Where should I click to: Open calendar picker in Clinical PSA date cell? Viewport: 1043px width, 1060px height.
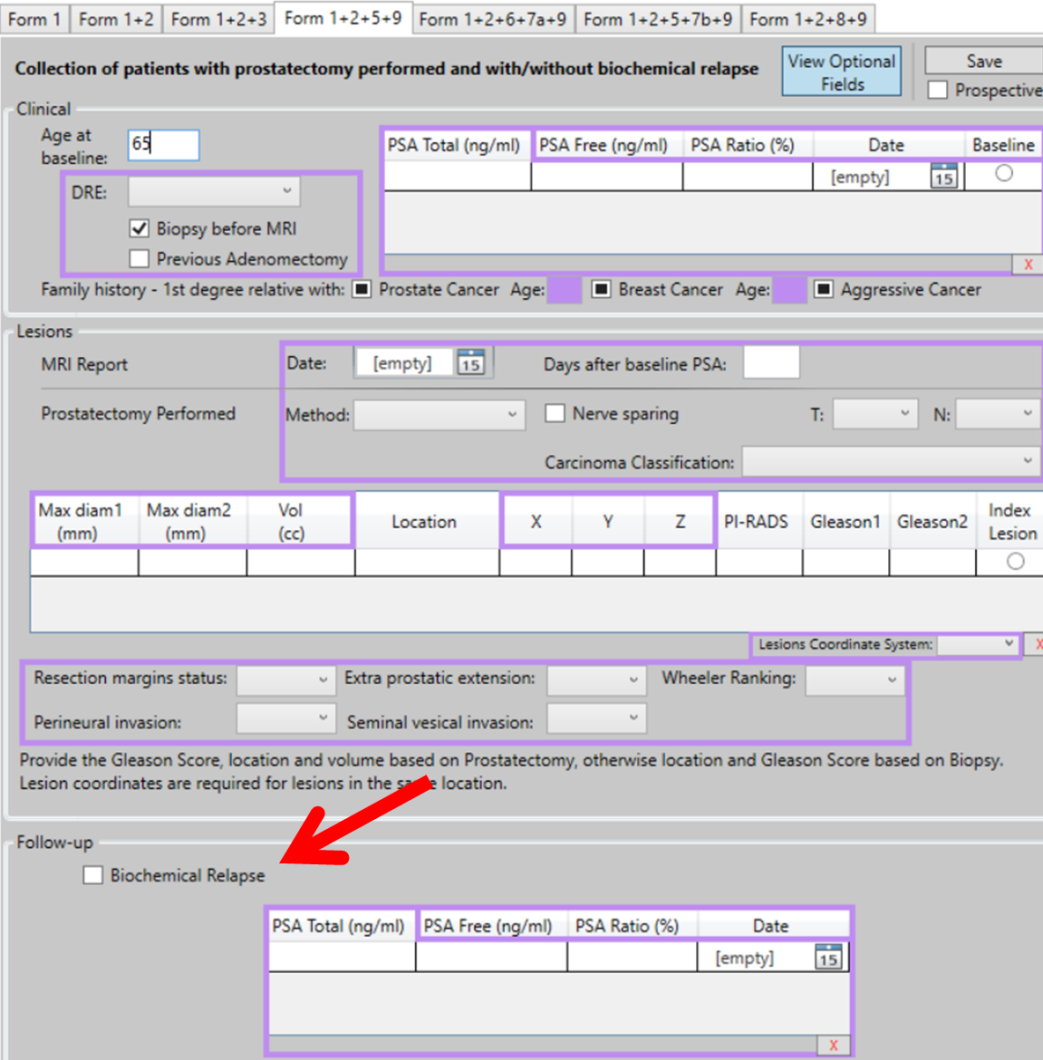[943, 177]
